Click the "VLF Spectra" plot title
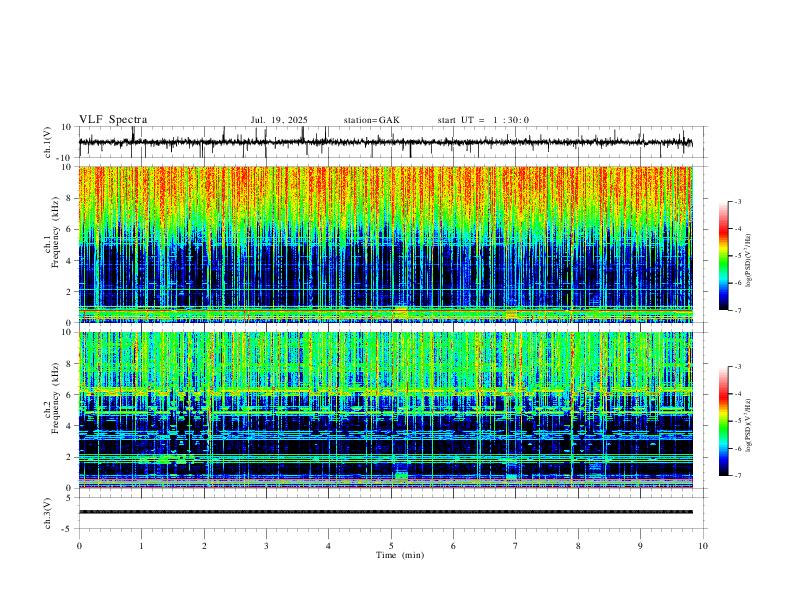 [113, 120]
